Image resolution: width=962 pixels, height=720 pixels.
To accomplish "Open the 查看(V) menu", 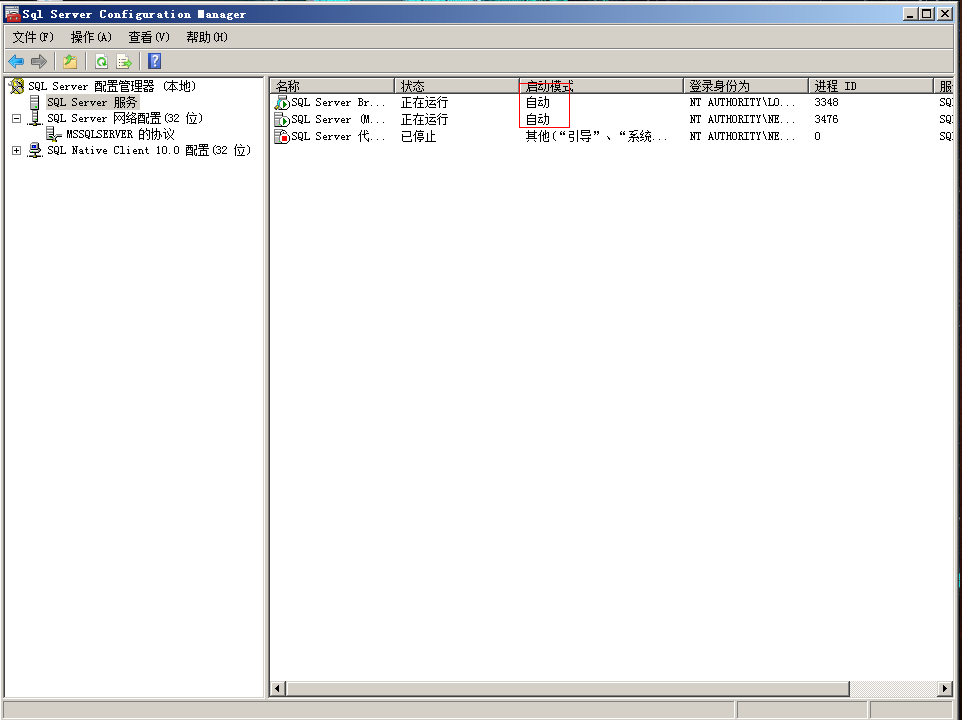I will (148, 37).
